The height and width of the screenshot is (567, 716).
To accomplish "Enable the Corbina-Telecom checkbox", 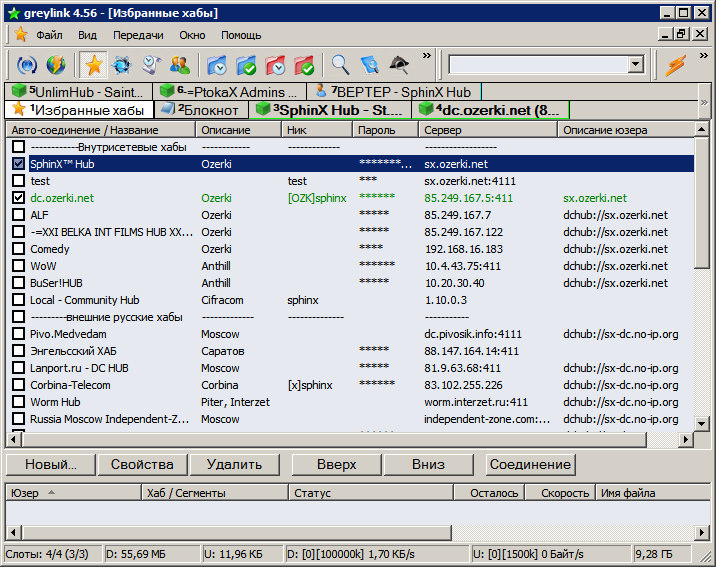I will point(18,384).
